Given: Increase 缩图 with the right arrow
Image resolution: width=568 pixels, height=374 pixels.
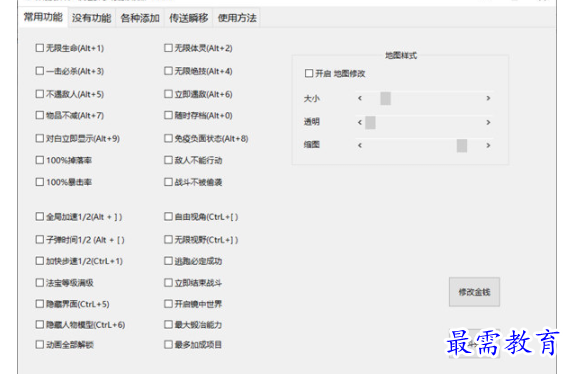Looking at the screenshot, I should (x=488, y=145).
